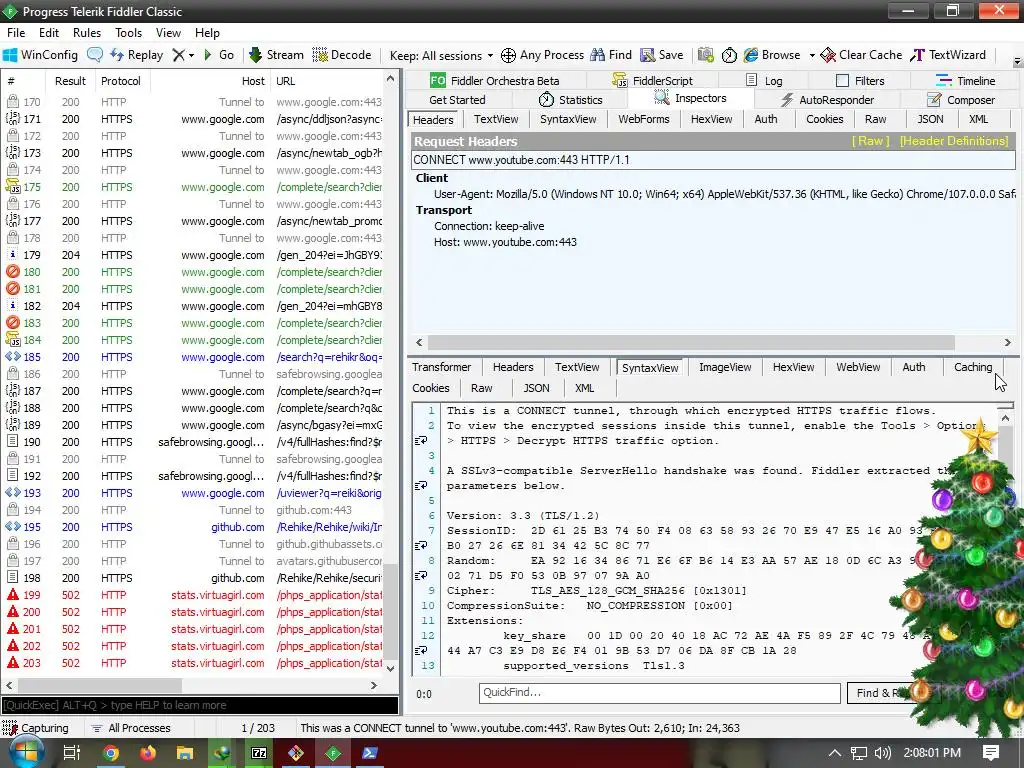Clear Cache using the toolbar button
The image size is (1024, 768).
coord(861,55)
